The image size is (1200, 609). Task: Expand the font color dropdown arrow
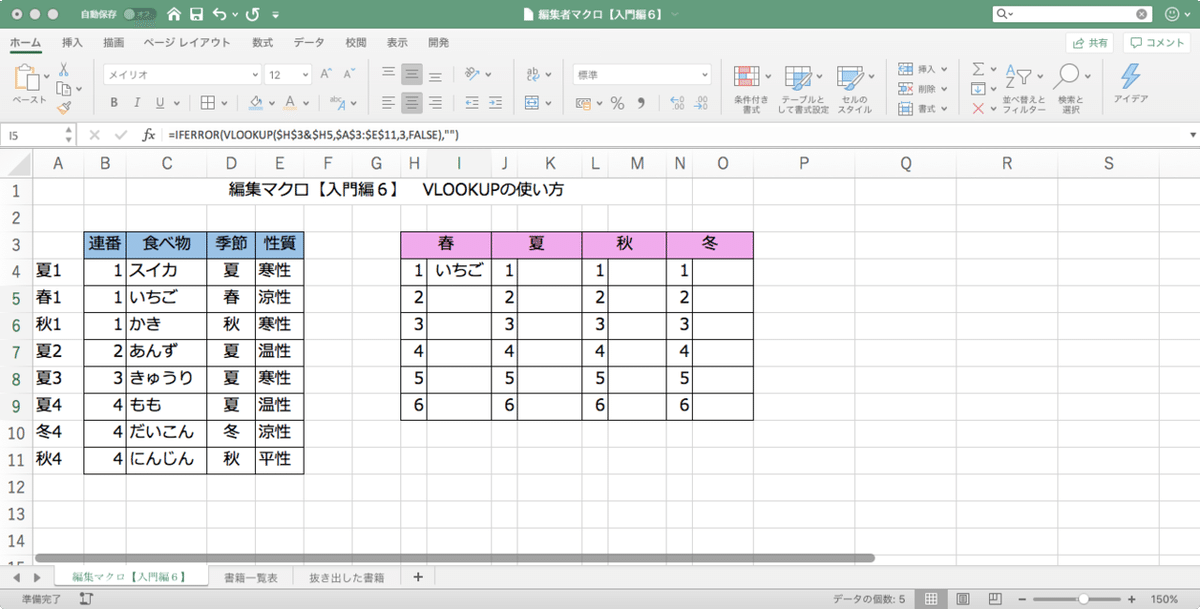pyautogui.click(x=306, y=102)
